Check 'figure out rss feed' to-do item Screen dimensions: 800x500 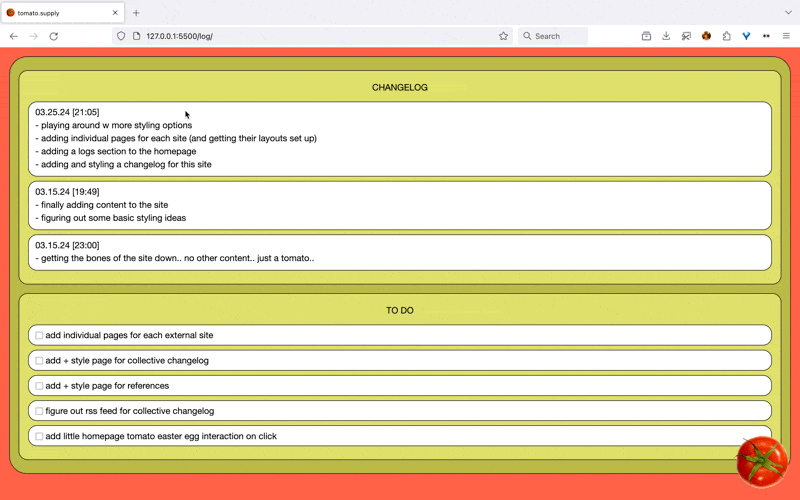(39, 411)
